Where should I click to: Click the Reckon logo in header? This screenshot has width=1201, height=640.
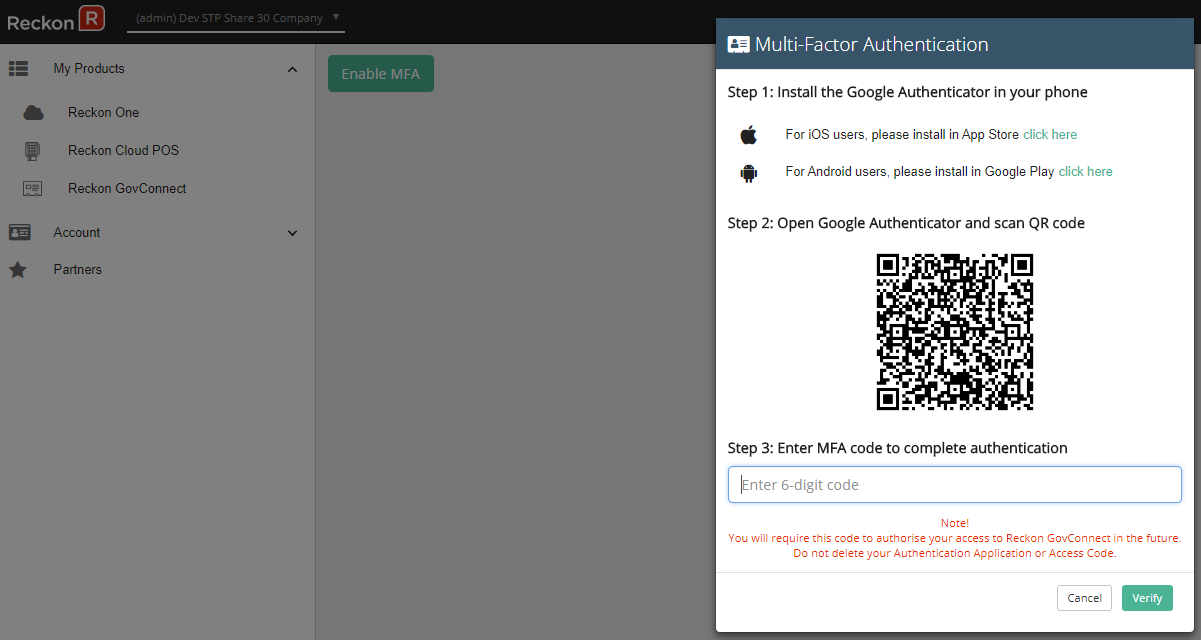coord(57,18)
